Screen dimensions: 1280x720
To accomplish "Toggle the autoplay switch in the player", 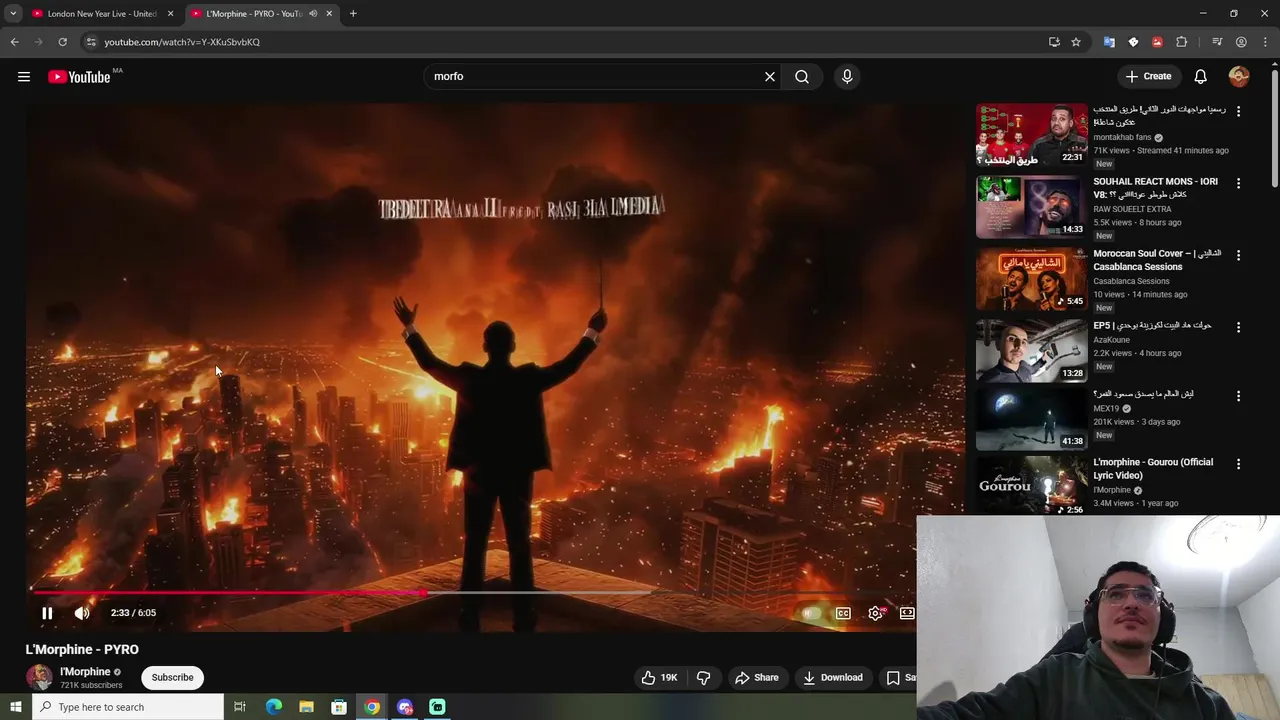I will pyautogui.click(x=811, y=613).
